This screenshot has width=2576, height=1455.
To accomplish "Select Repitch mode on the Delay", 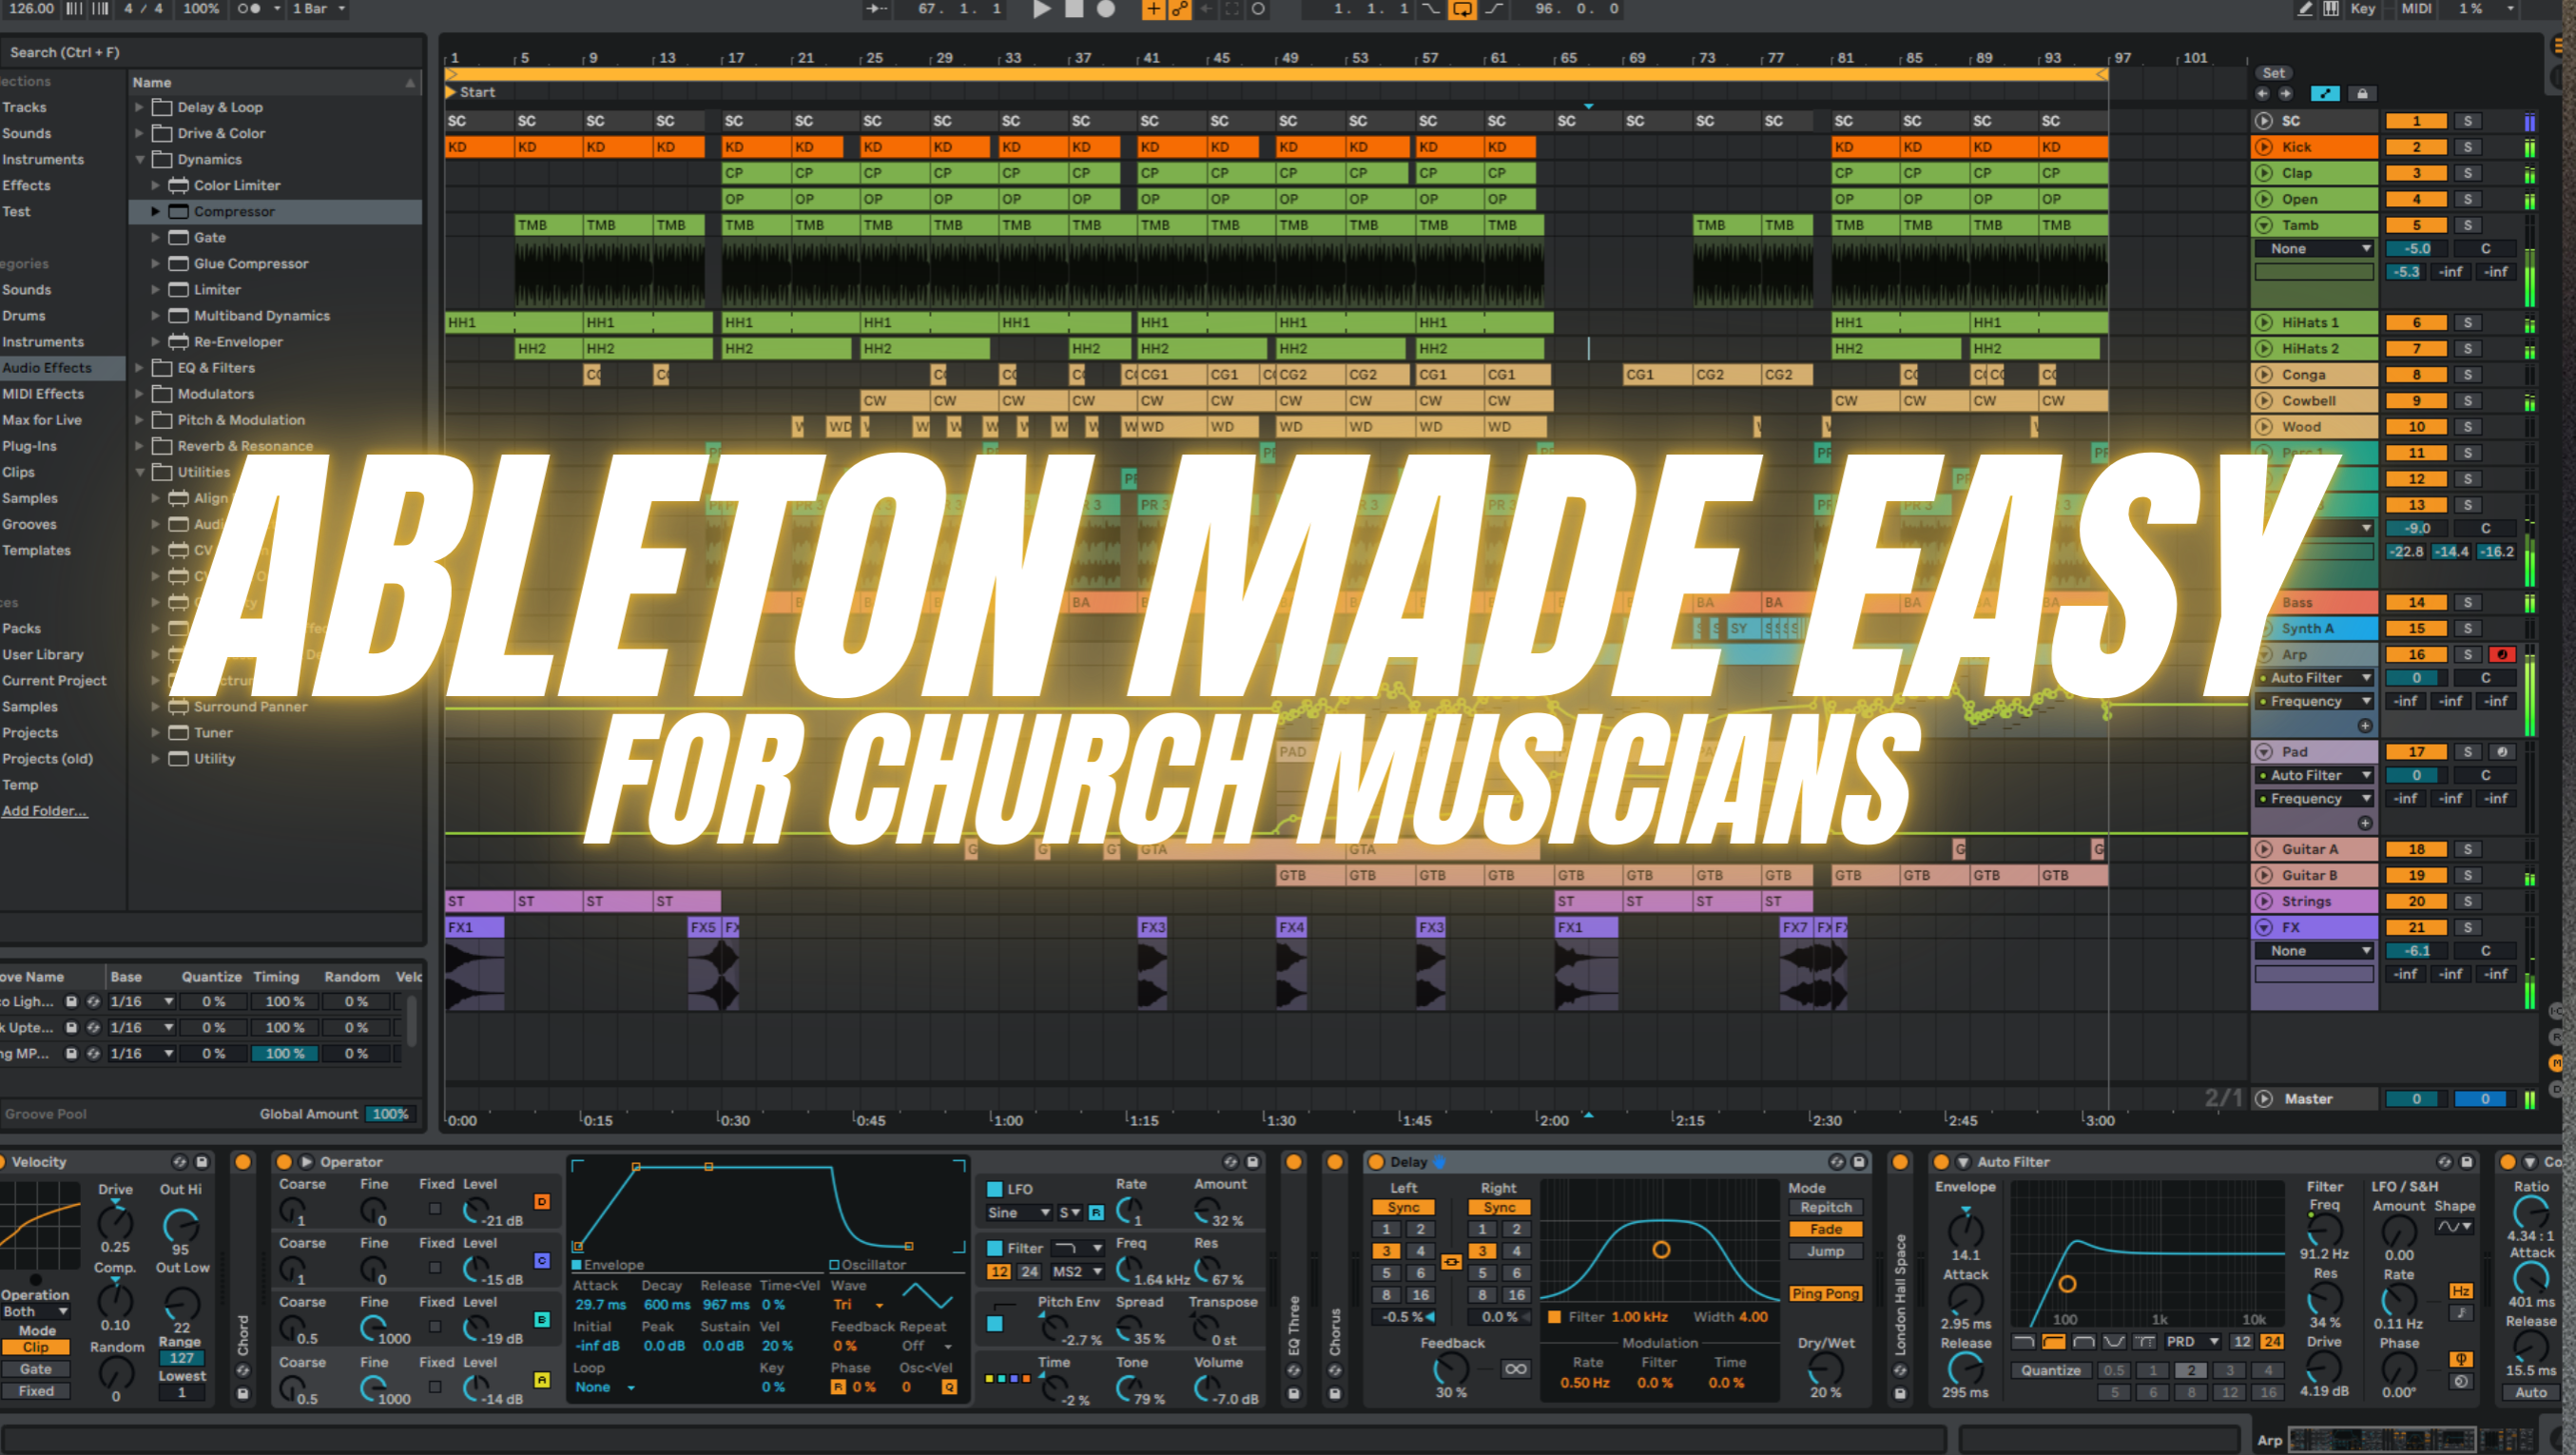I will coord(1825,1208).
